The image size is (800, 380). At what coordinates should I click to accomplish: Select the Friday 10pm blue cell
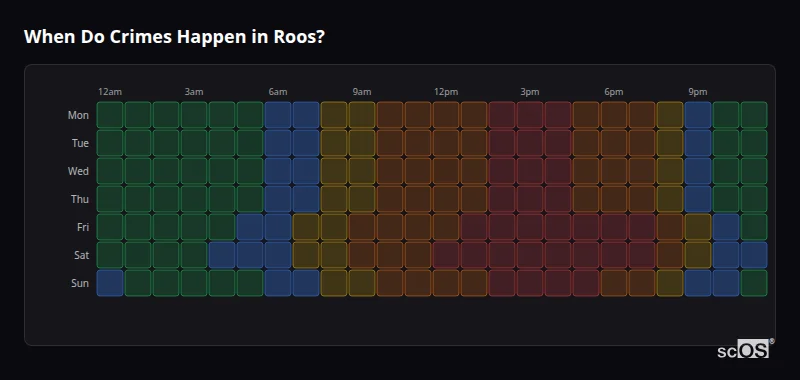point(726,227)
